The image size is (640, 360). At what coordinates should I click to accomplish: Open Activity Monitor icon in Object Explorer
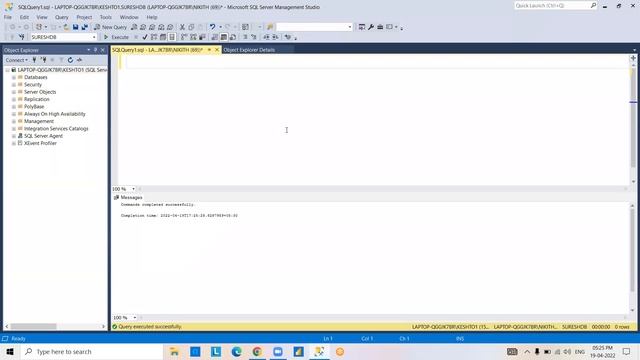[79, 60]
